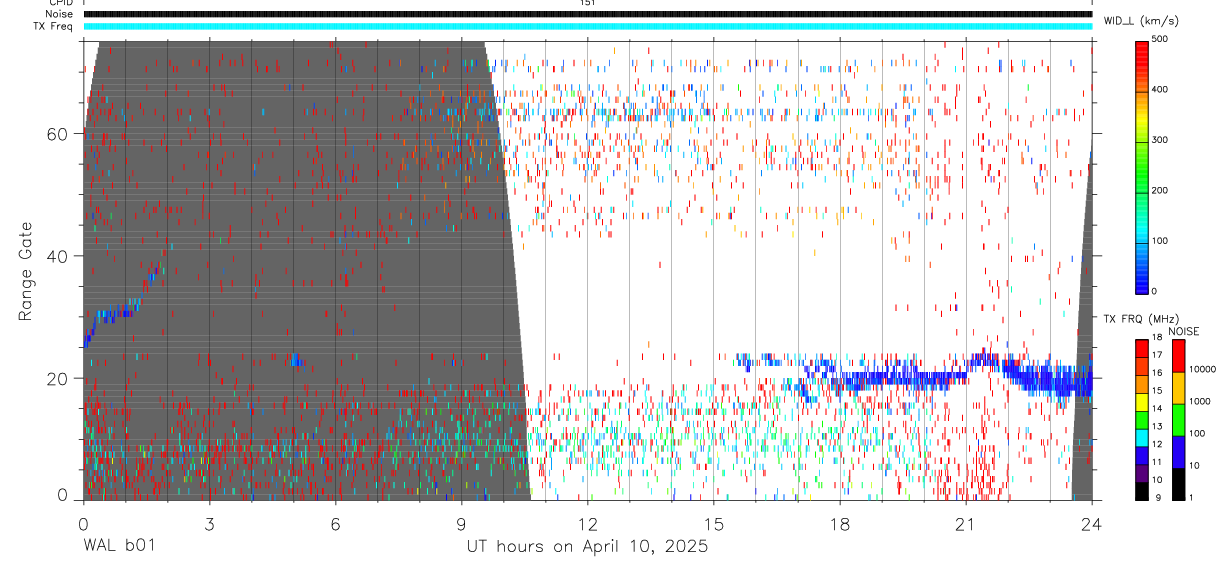Click the 500 tick on the width colorbar
Image resolution: width=1228 pixels, height=567 pixels.
point(1160,39)
